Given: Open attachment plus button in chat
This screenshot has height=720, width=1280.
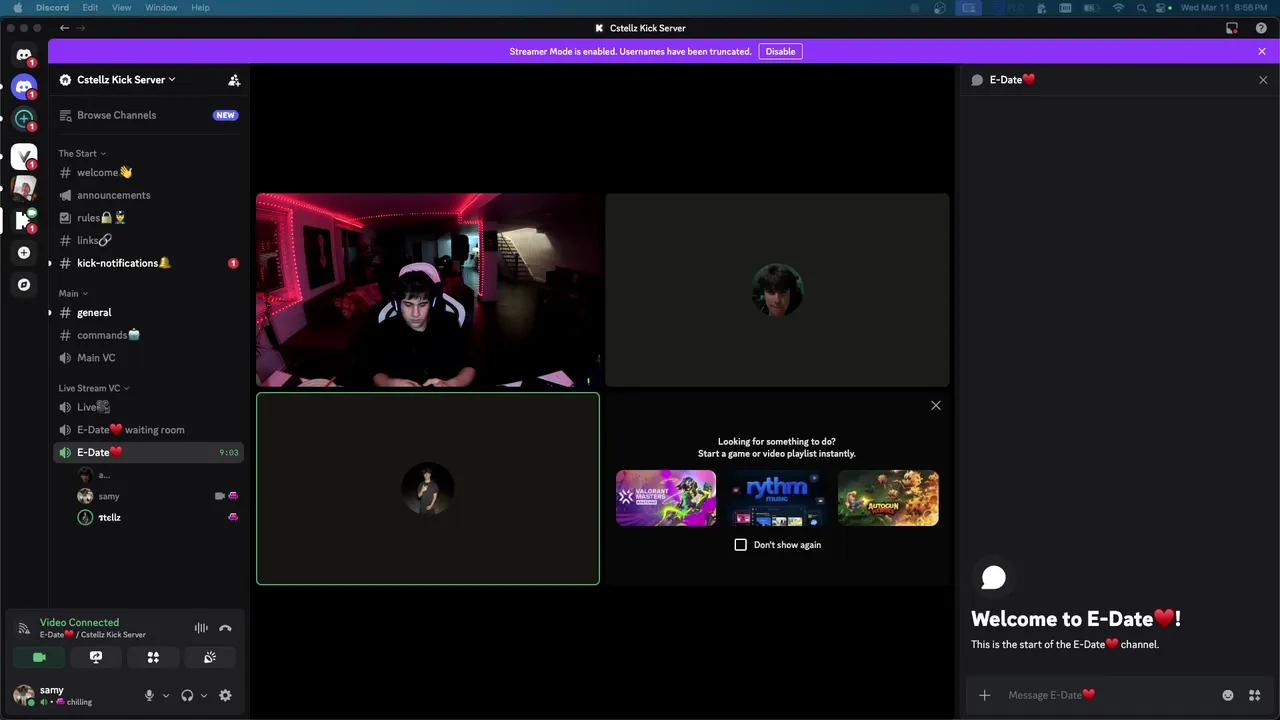Looking at the screenshot, I should pos(985,695).
